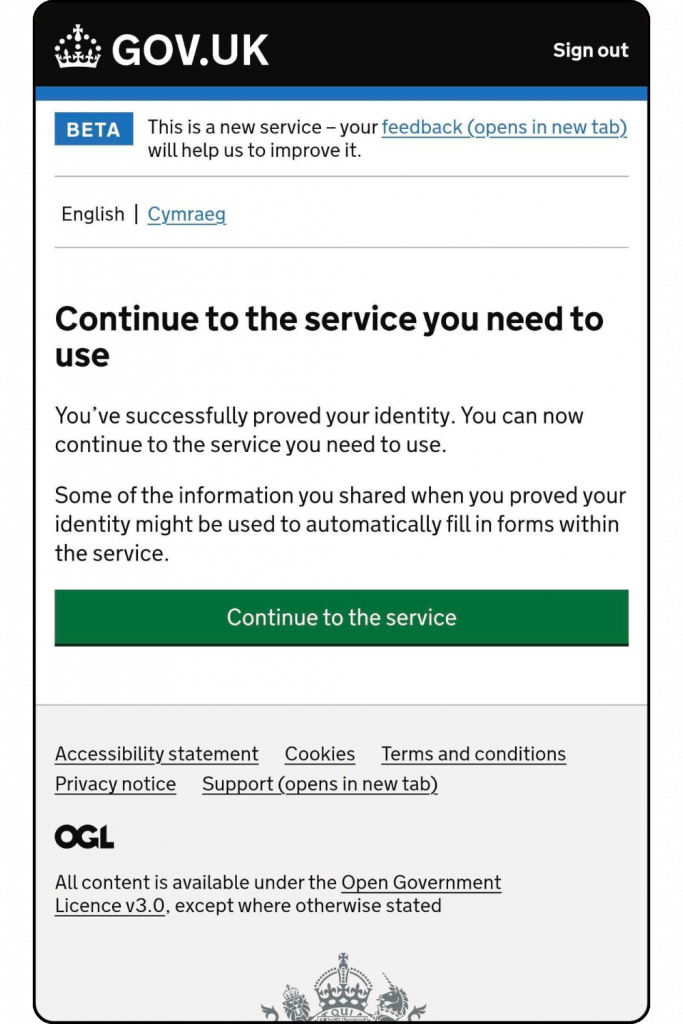Select the English language option
The image size is (683, 1024).
click(93, 214)
